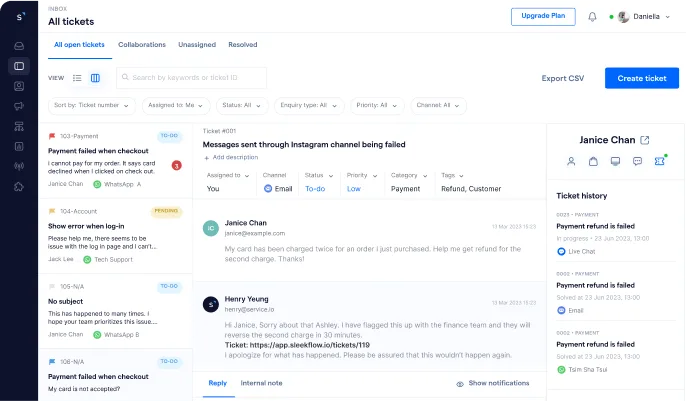
Task: Click Export CSV
Action: tap(563, 78)
